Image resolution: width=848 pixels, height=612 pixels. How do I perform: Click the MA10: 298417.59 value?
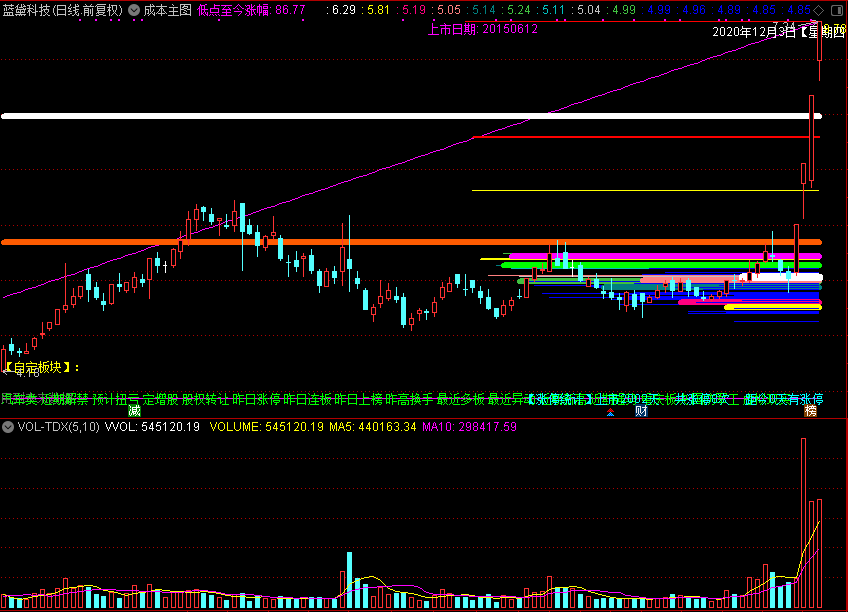[469, 427]
